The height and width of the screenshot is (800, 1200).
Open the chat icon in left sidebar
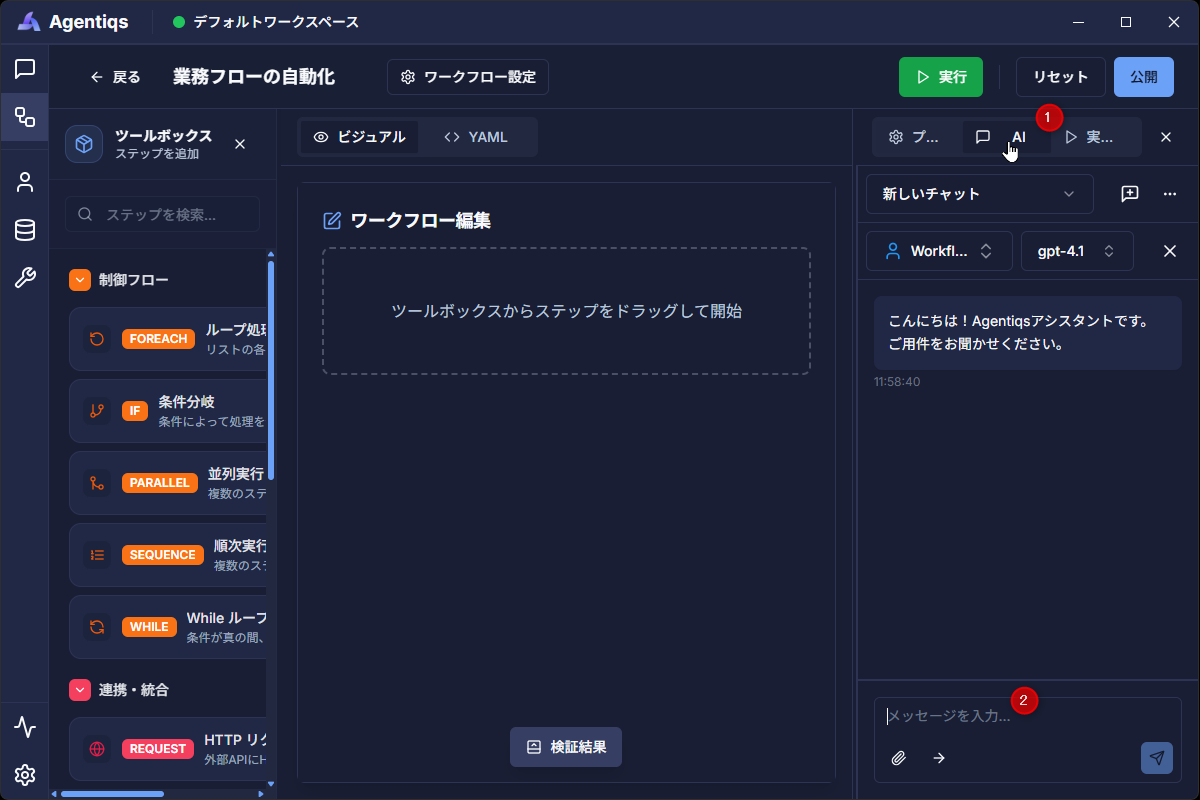[x=25, y=69]
